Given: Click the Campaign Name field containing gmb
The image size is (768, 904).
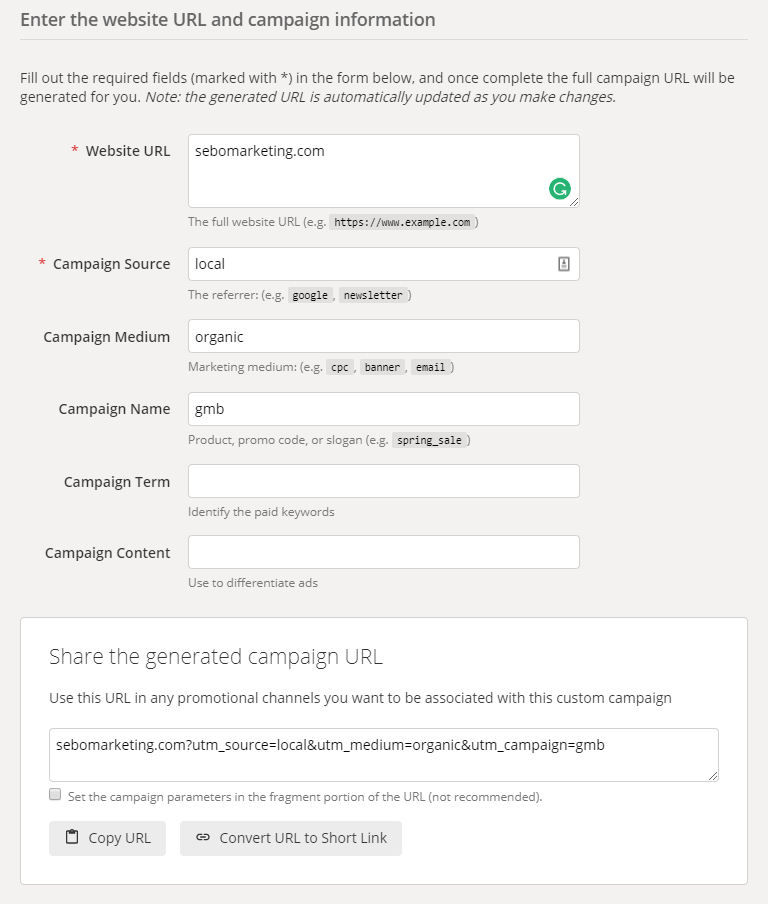Looking at the screenshot, I should (383, 409).
